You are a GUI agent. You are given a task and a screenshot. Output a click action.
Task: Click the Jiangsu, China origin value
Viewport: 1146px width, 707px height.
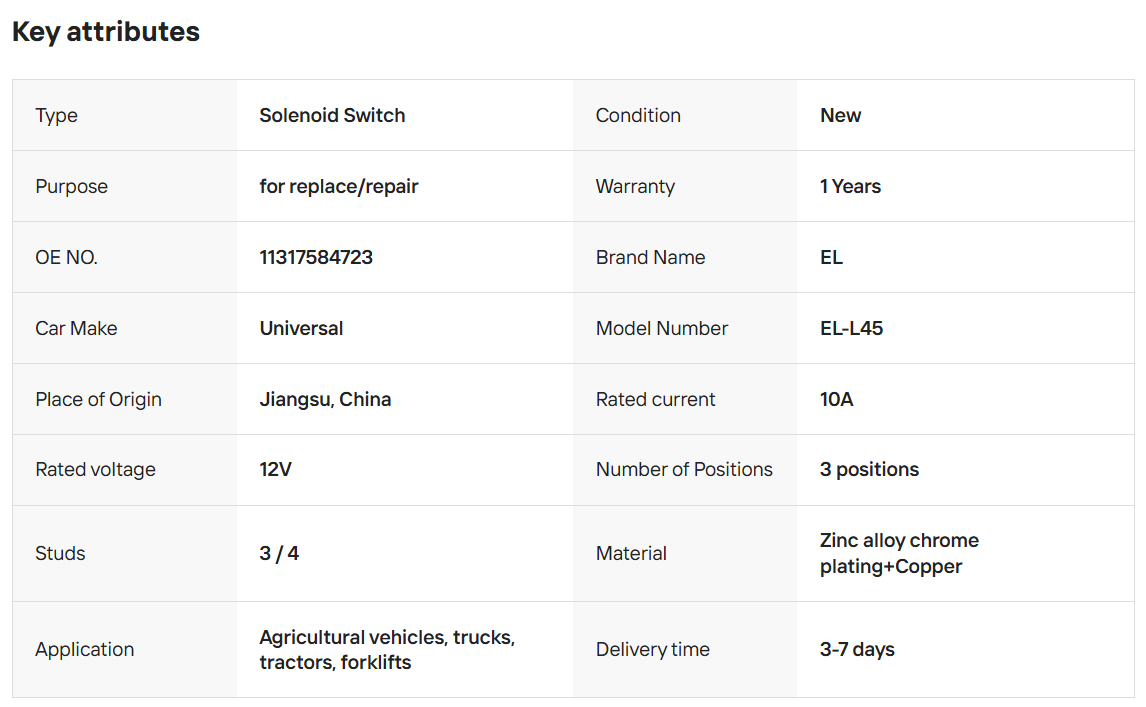(x=325, y=399)
